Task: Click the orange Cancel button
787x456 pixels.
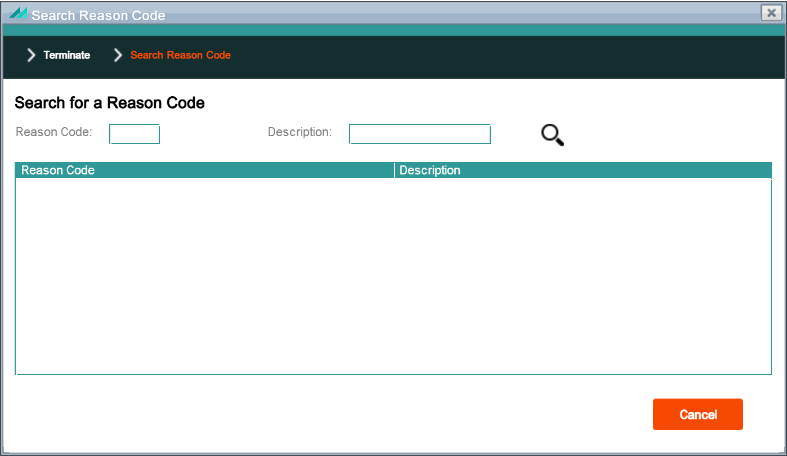Action: pos(698,414)
